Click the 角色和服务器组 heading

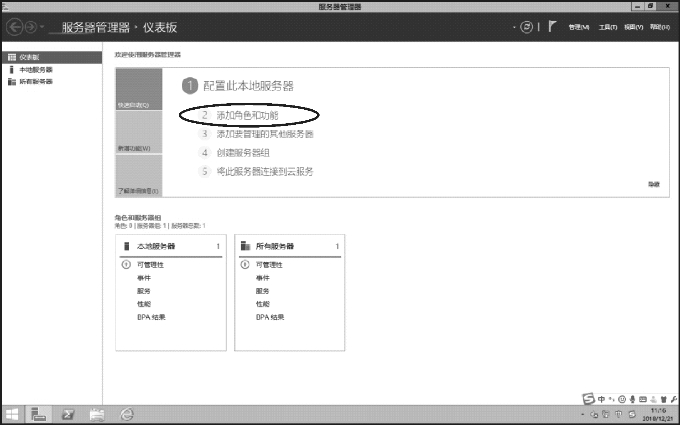coord(138,218)
